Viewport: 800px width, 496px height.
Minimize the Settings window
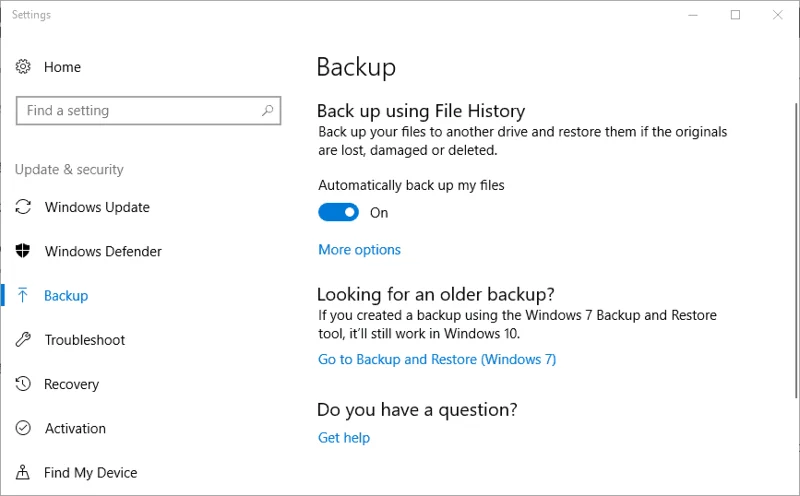click(x=693, y=15)
